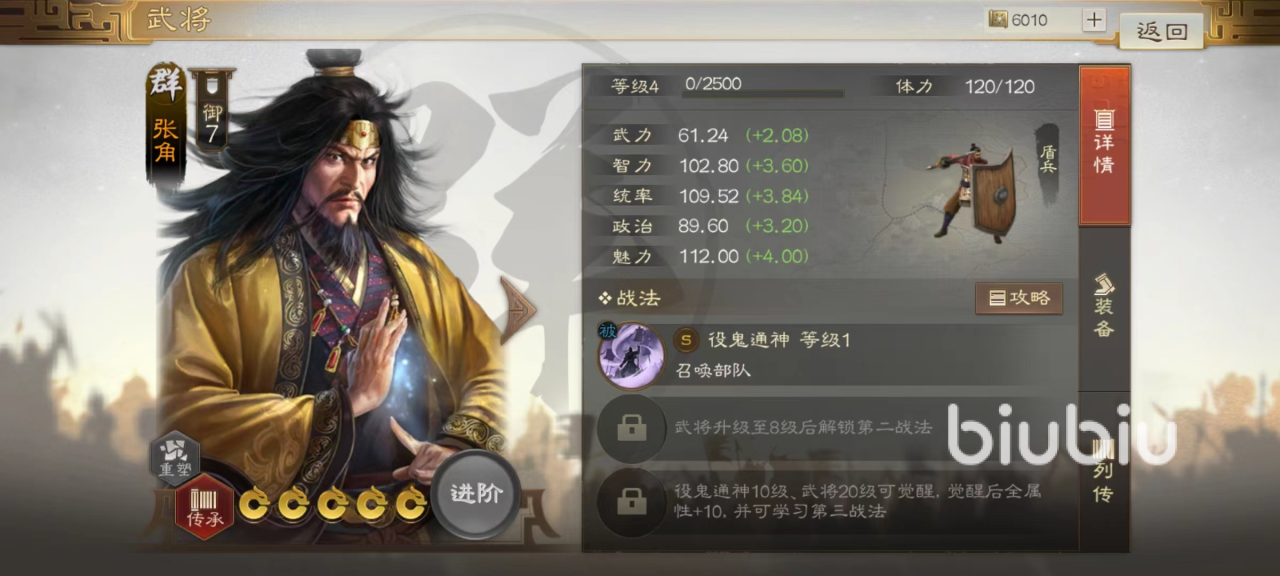
Task: Tap the 重塑 reshape icon
Action: [175, 456]
